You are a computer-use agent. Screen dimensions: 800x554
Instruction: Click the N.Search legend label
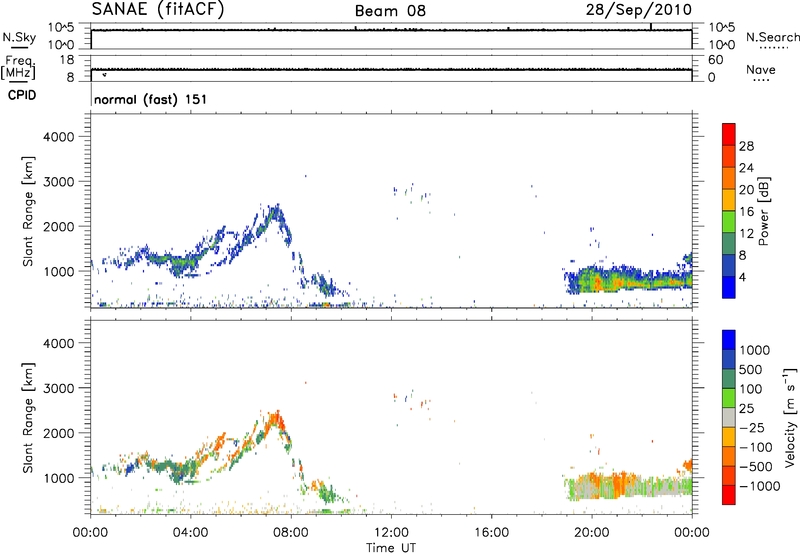(x=773, y=37)
